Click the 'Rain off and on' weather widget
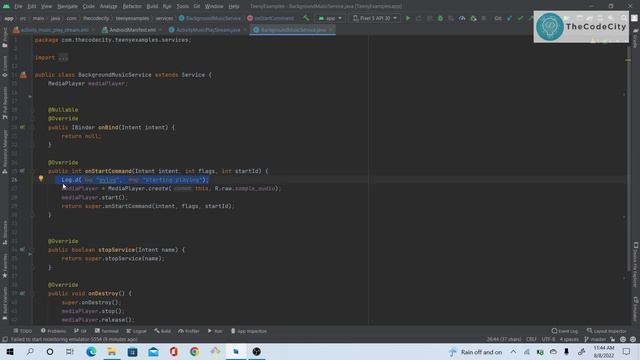Screen dimensions: 640x360 tap(476, 352)
